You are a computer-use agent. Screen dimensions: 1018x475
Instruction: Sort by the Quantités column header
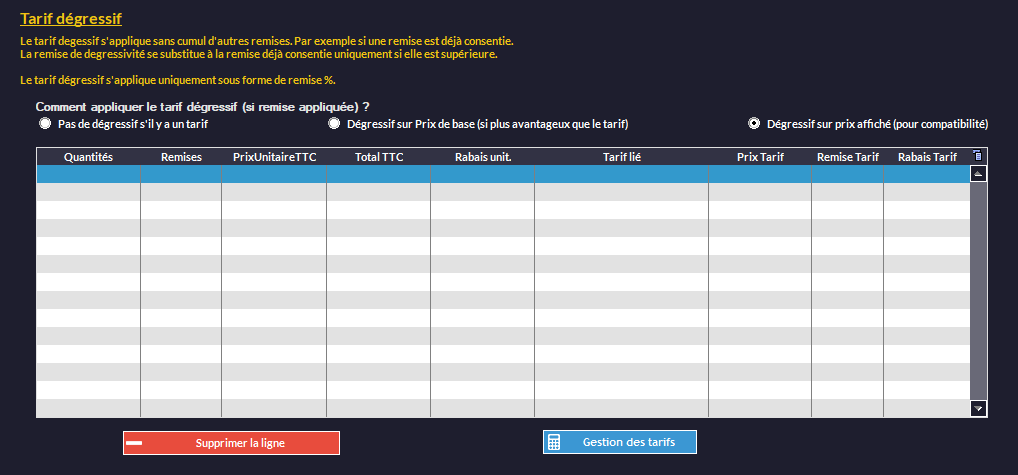click(x=88, y=157)
